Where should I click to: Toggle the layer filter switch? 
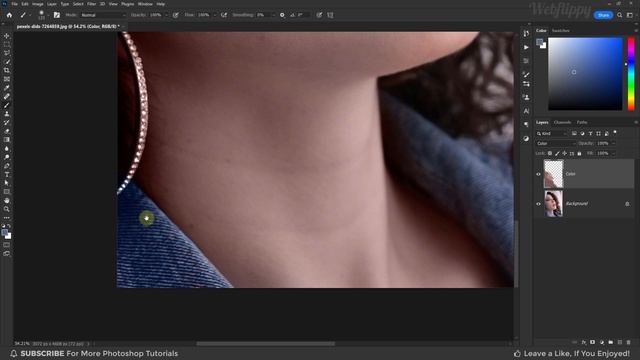[x=615, y=133]
